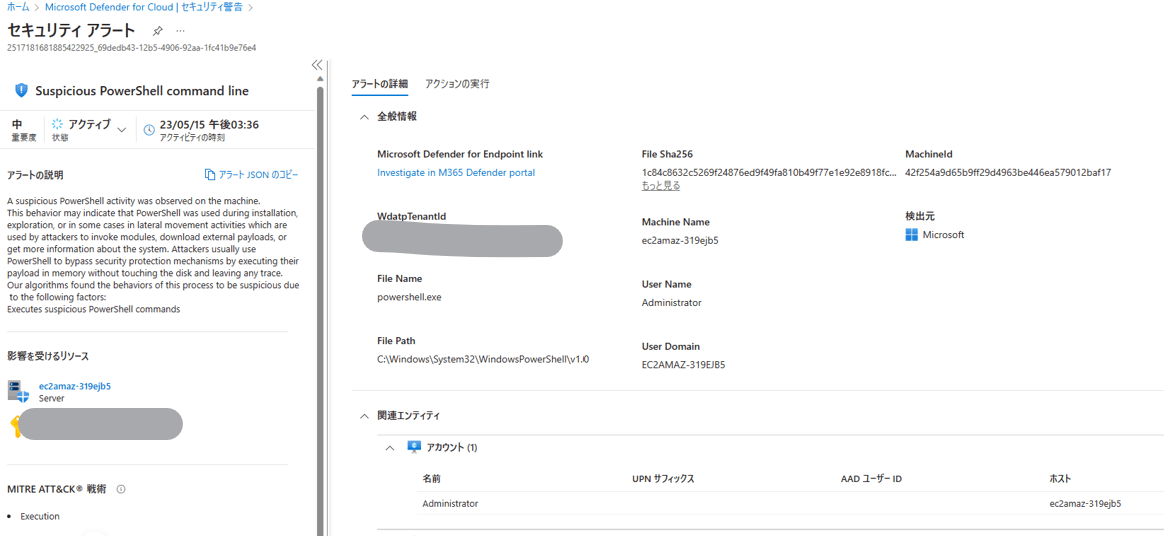Open the more options ellipsis menu
Screen dimensions: 1164x536
pyautogui.click(x=180, y=31)
